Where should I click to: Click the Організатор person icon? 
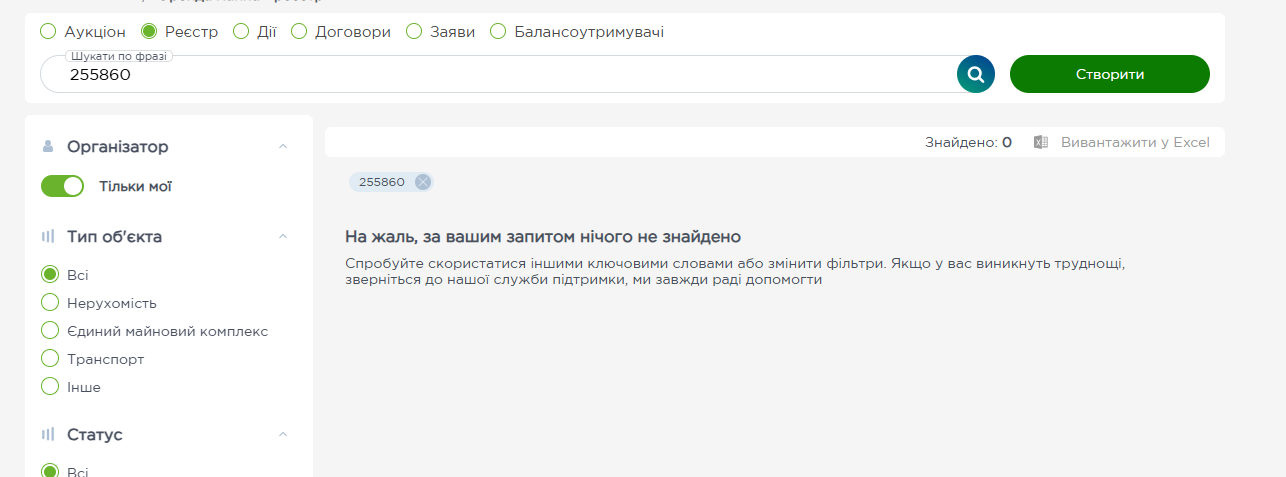(48, 147)
